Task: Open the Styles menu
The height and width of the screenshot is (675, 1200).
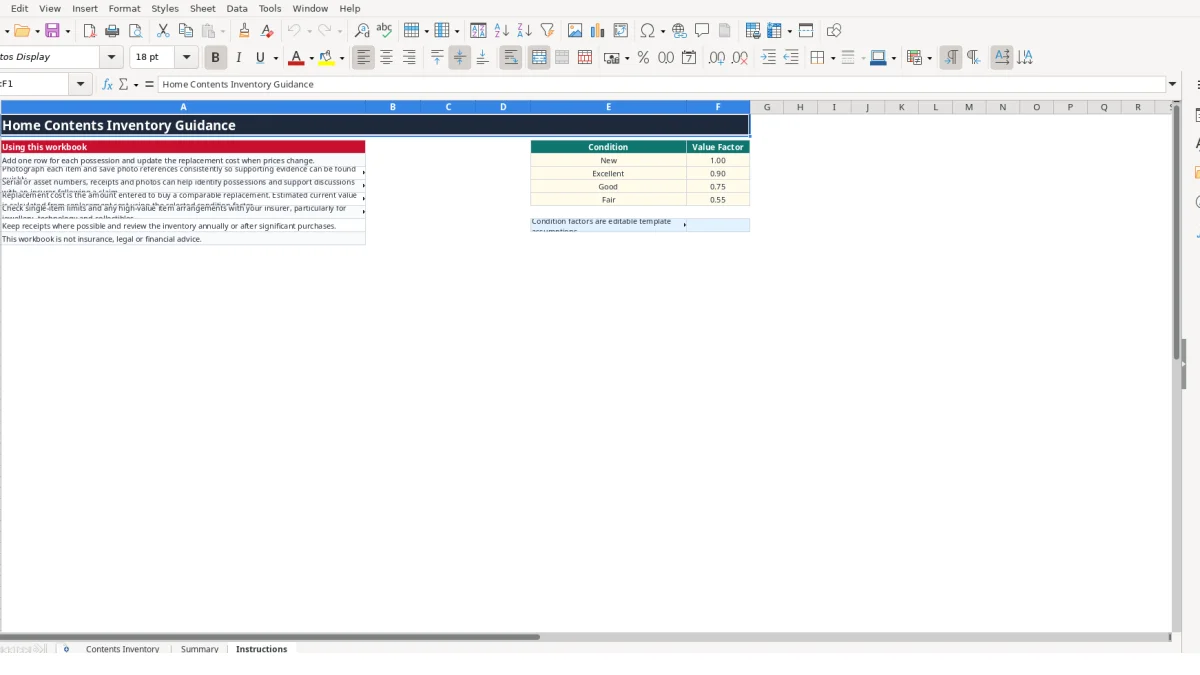Action: [165, 8]
